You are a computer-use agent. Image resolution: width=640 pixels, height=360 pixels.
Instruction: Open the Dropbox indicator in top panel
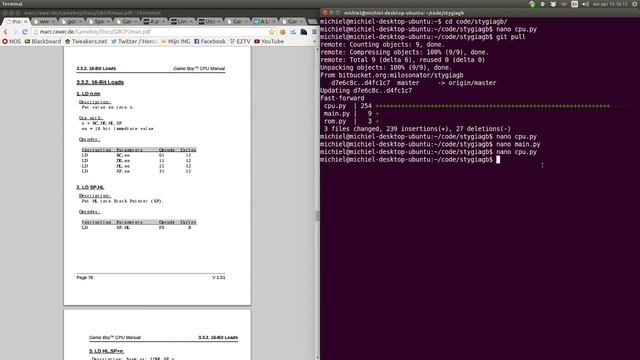coord(553,4)
